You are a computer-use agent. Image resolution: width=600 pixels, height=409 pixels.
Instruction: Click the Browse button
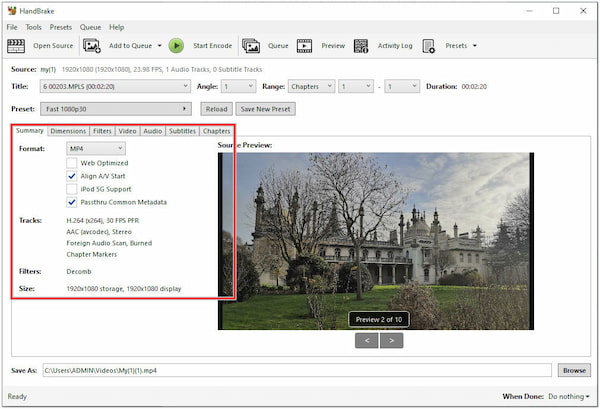[573, 370]
